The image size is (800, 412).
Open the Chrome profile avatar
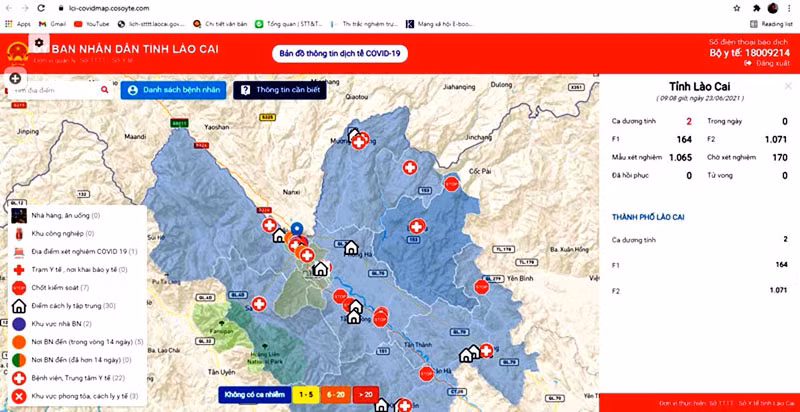tap(773, 8)
